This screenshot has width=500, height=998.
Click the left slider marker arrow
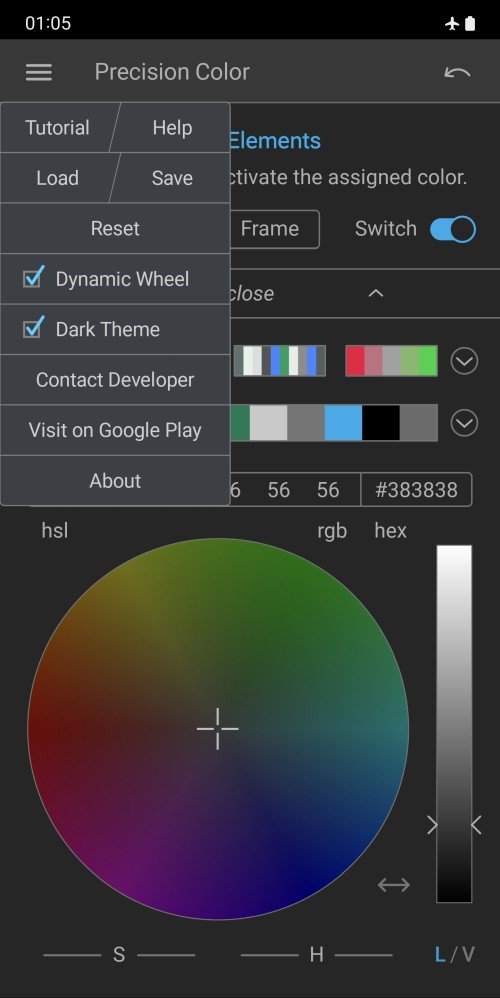click(433, 826)
